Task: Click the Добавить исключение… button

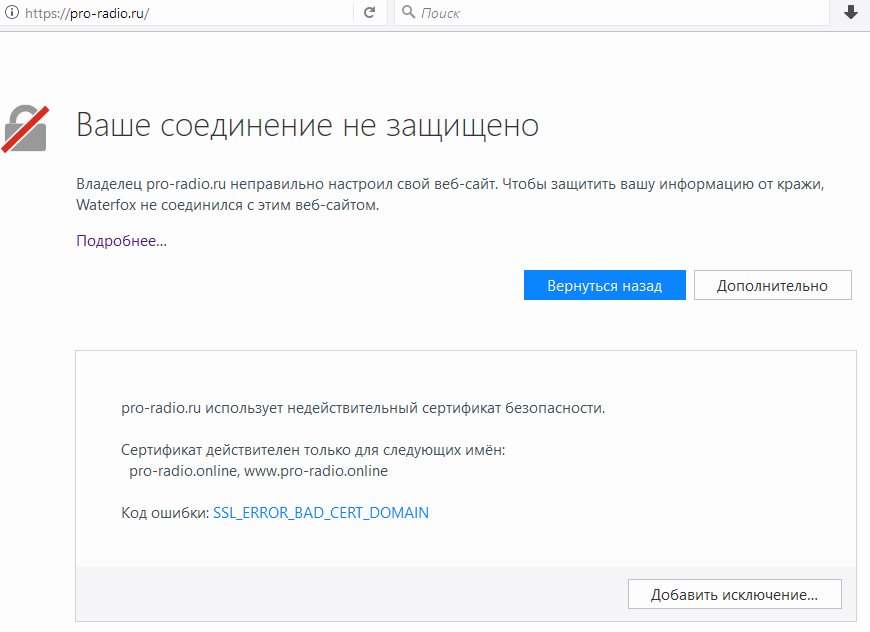Action: pos(735,594)
